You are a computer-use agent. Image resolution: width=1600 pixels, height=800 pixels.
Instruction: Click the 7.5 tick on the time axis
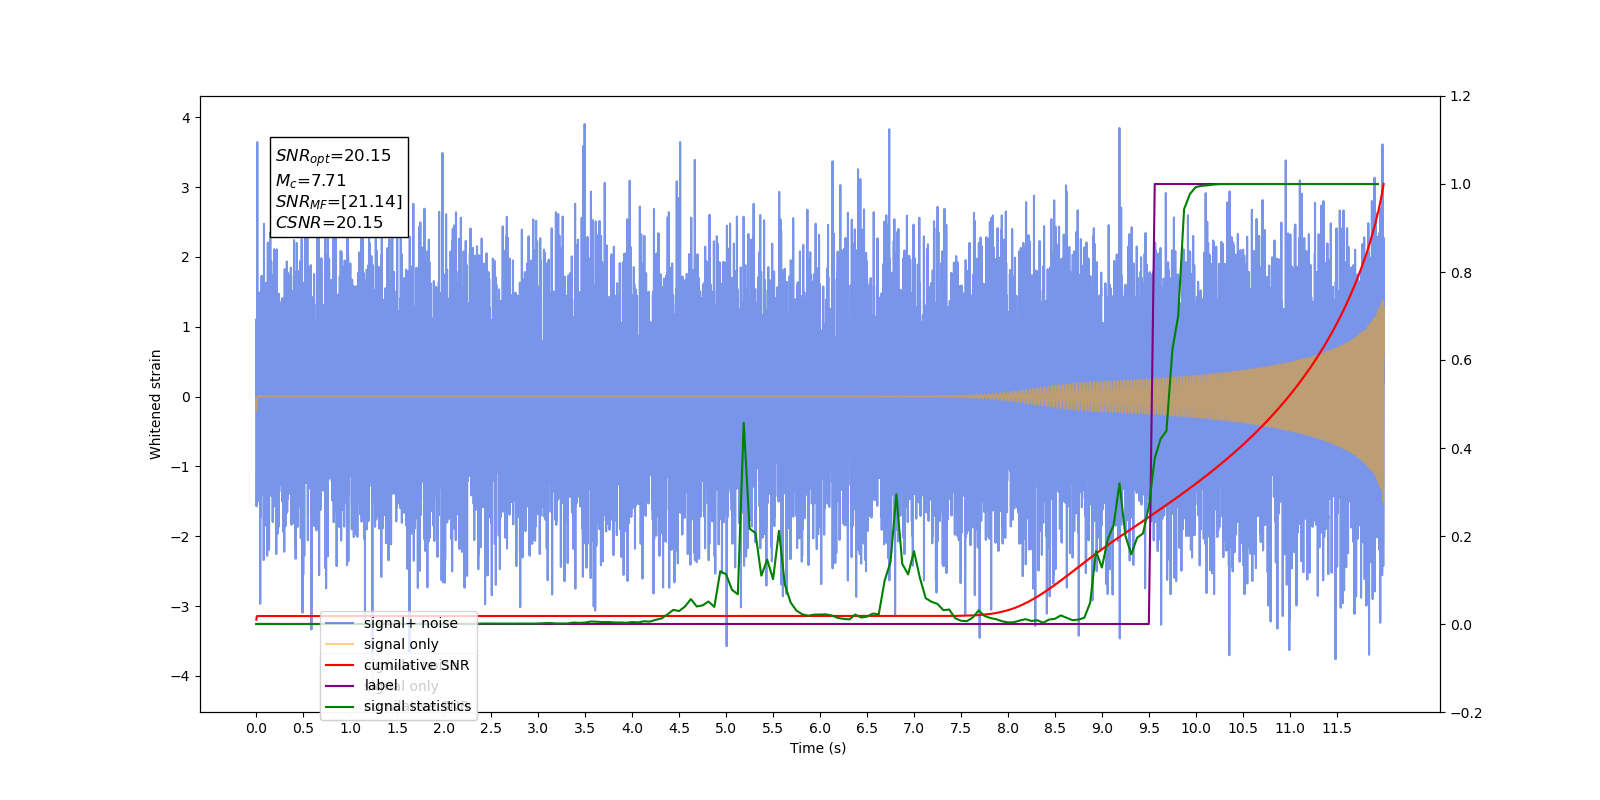click(961, 728)
